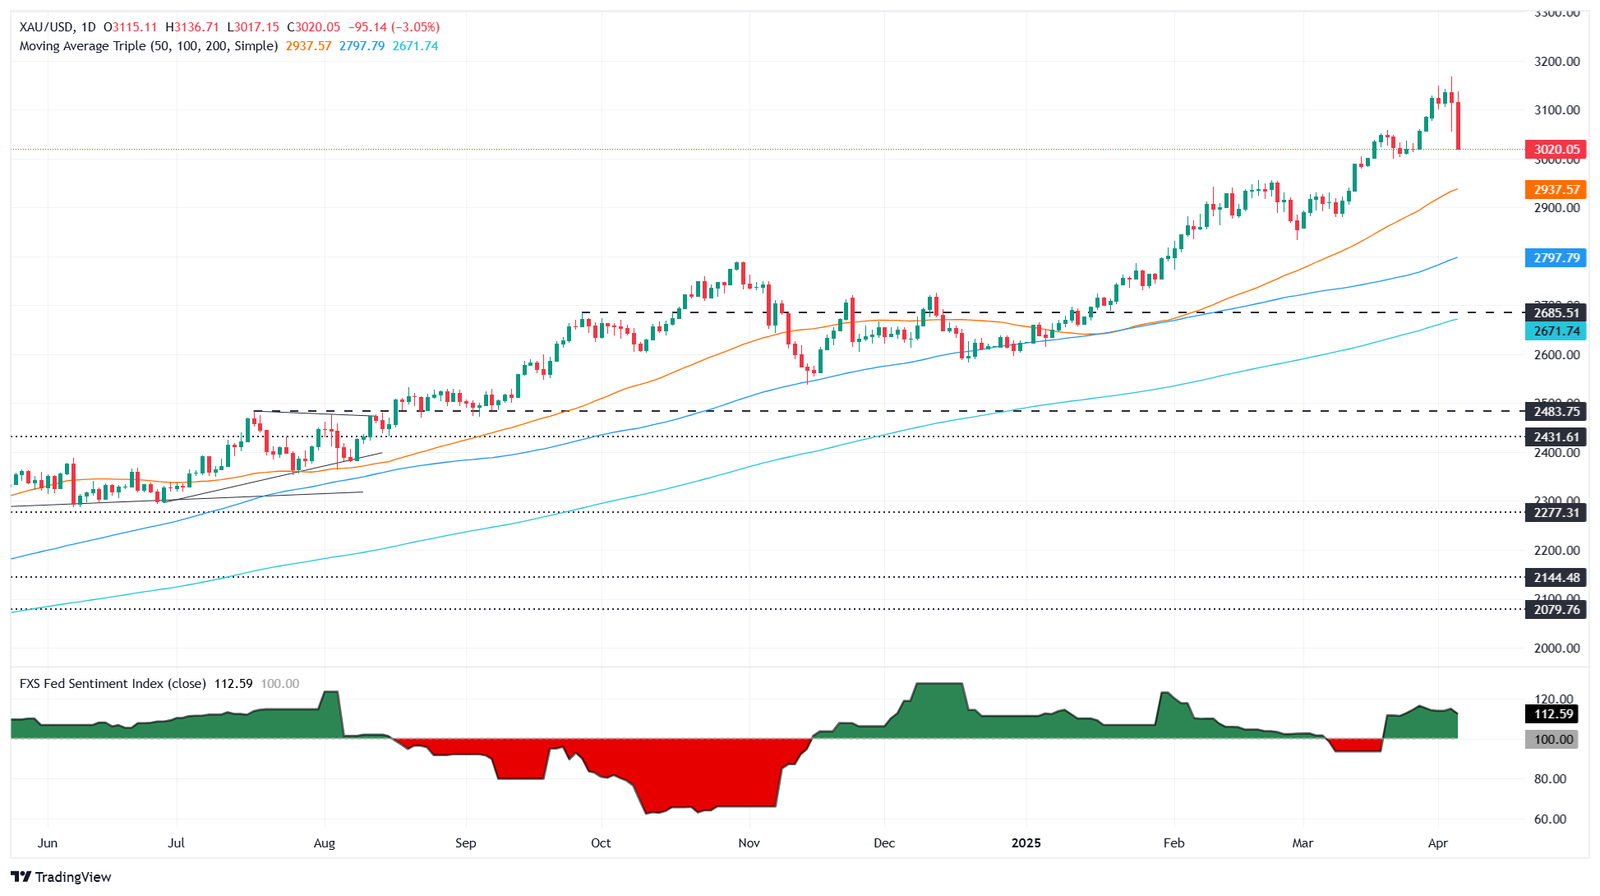
Task: Click the Apr label on time axis
Action: pos(1438,843)
